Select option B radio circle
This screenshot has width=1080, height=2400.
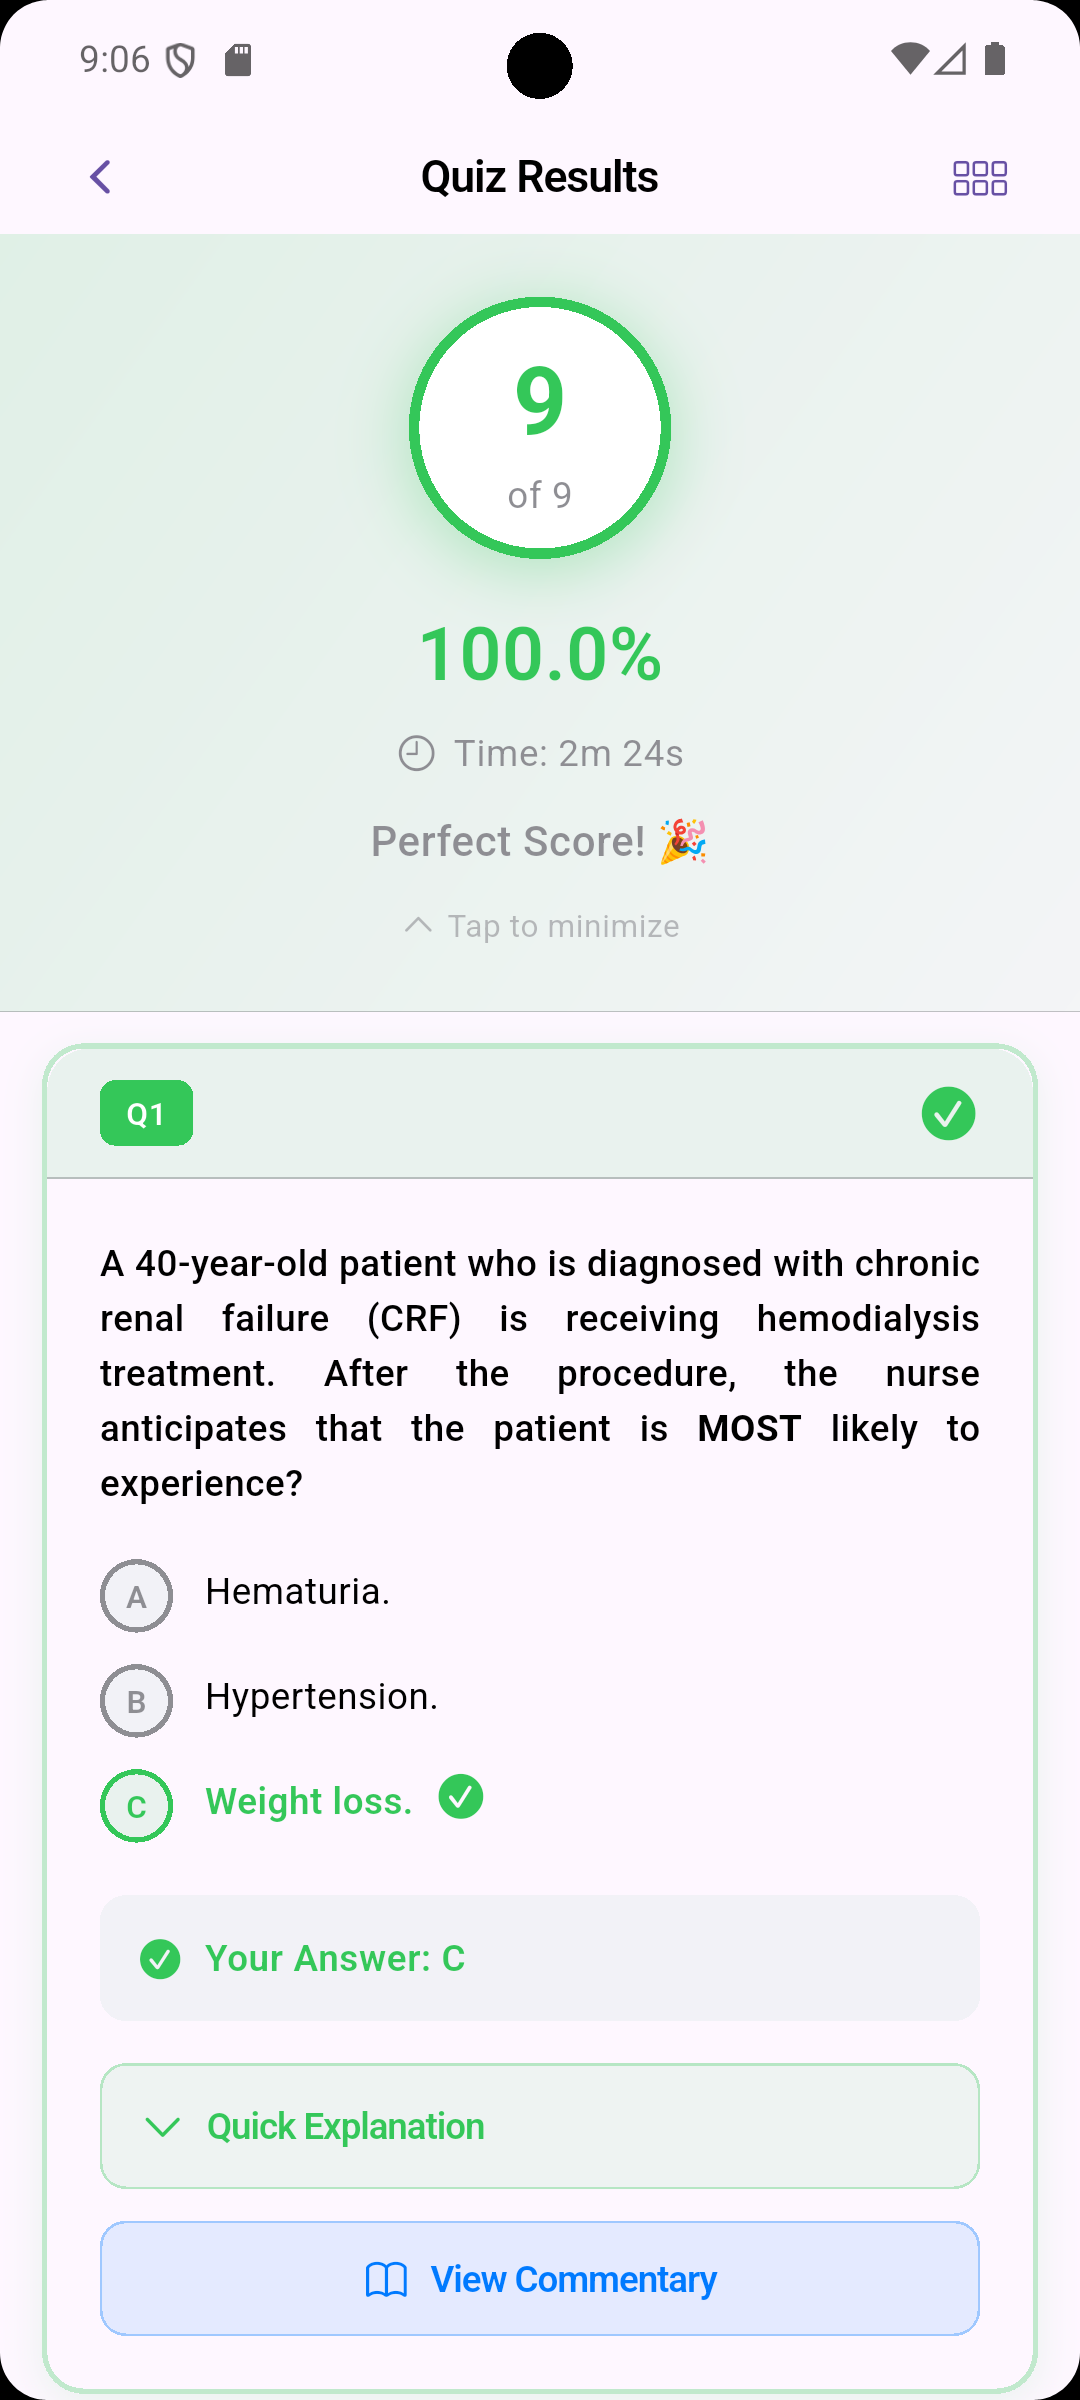tap(137, 1701)
